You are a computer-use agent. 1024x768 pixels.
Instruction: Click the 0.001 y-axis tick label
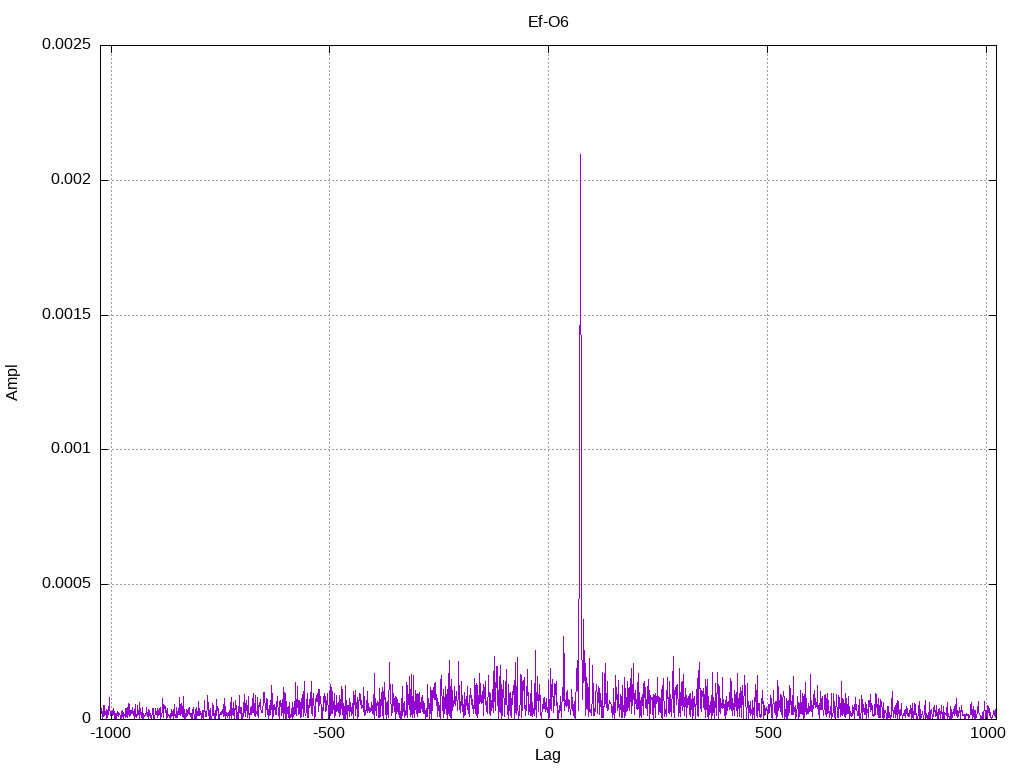[71, 449]
